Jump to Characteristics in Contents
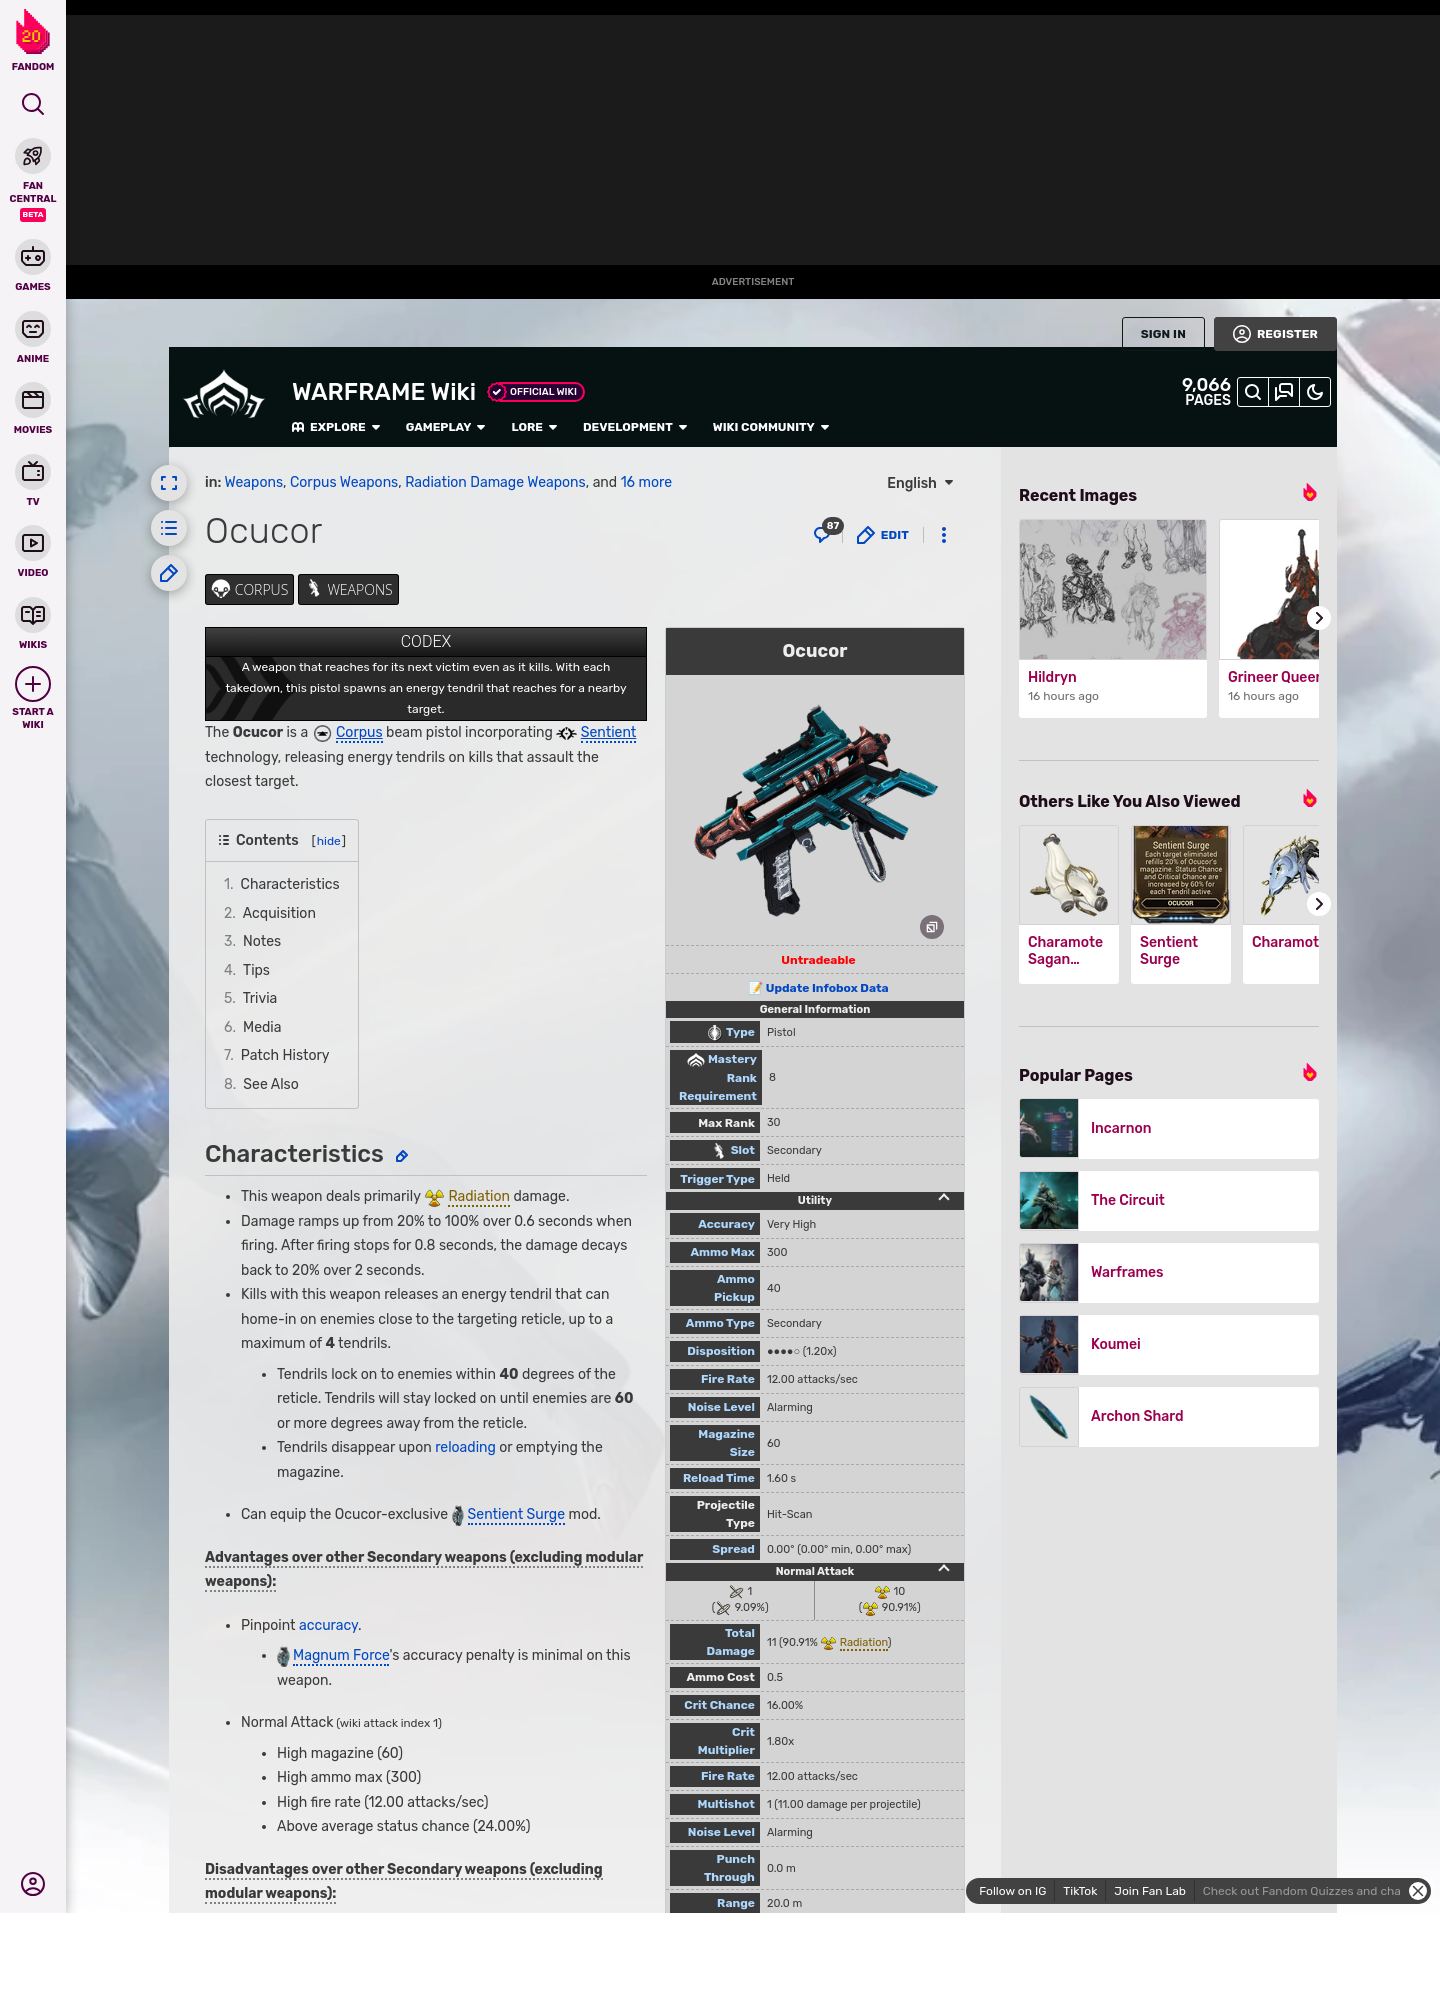Viewport: 1440px width, 2000px height. [x=290, y=884]
